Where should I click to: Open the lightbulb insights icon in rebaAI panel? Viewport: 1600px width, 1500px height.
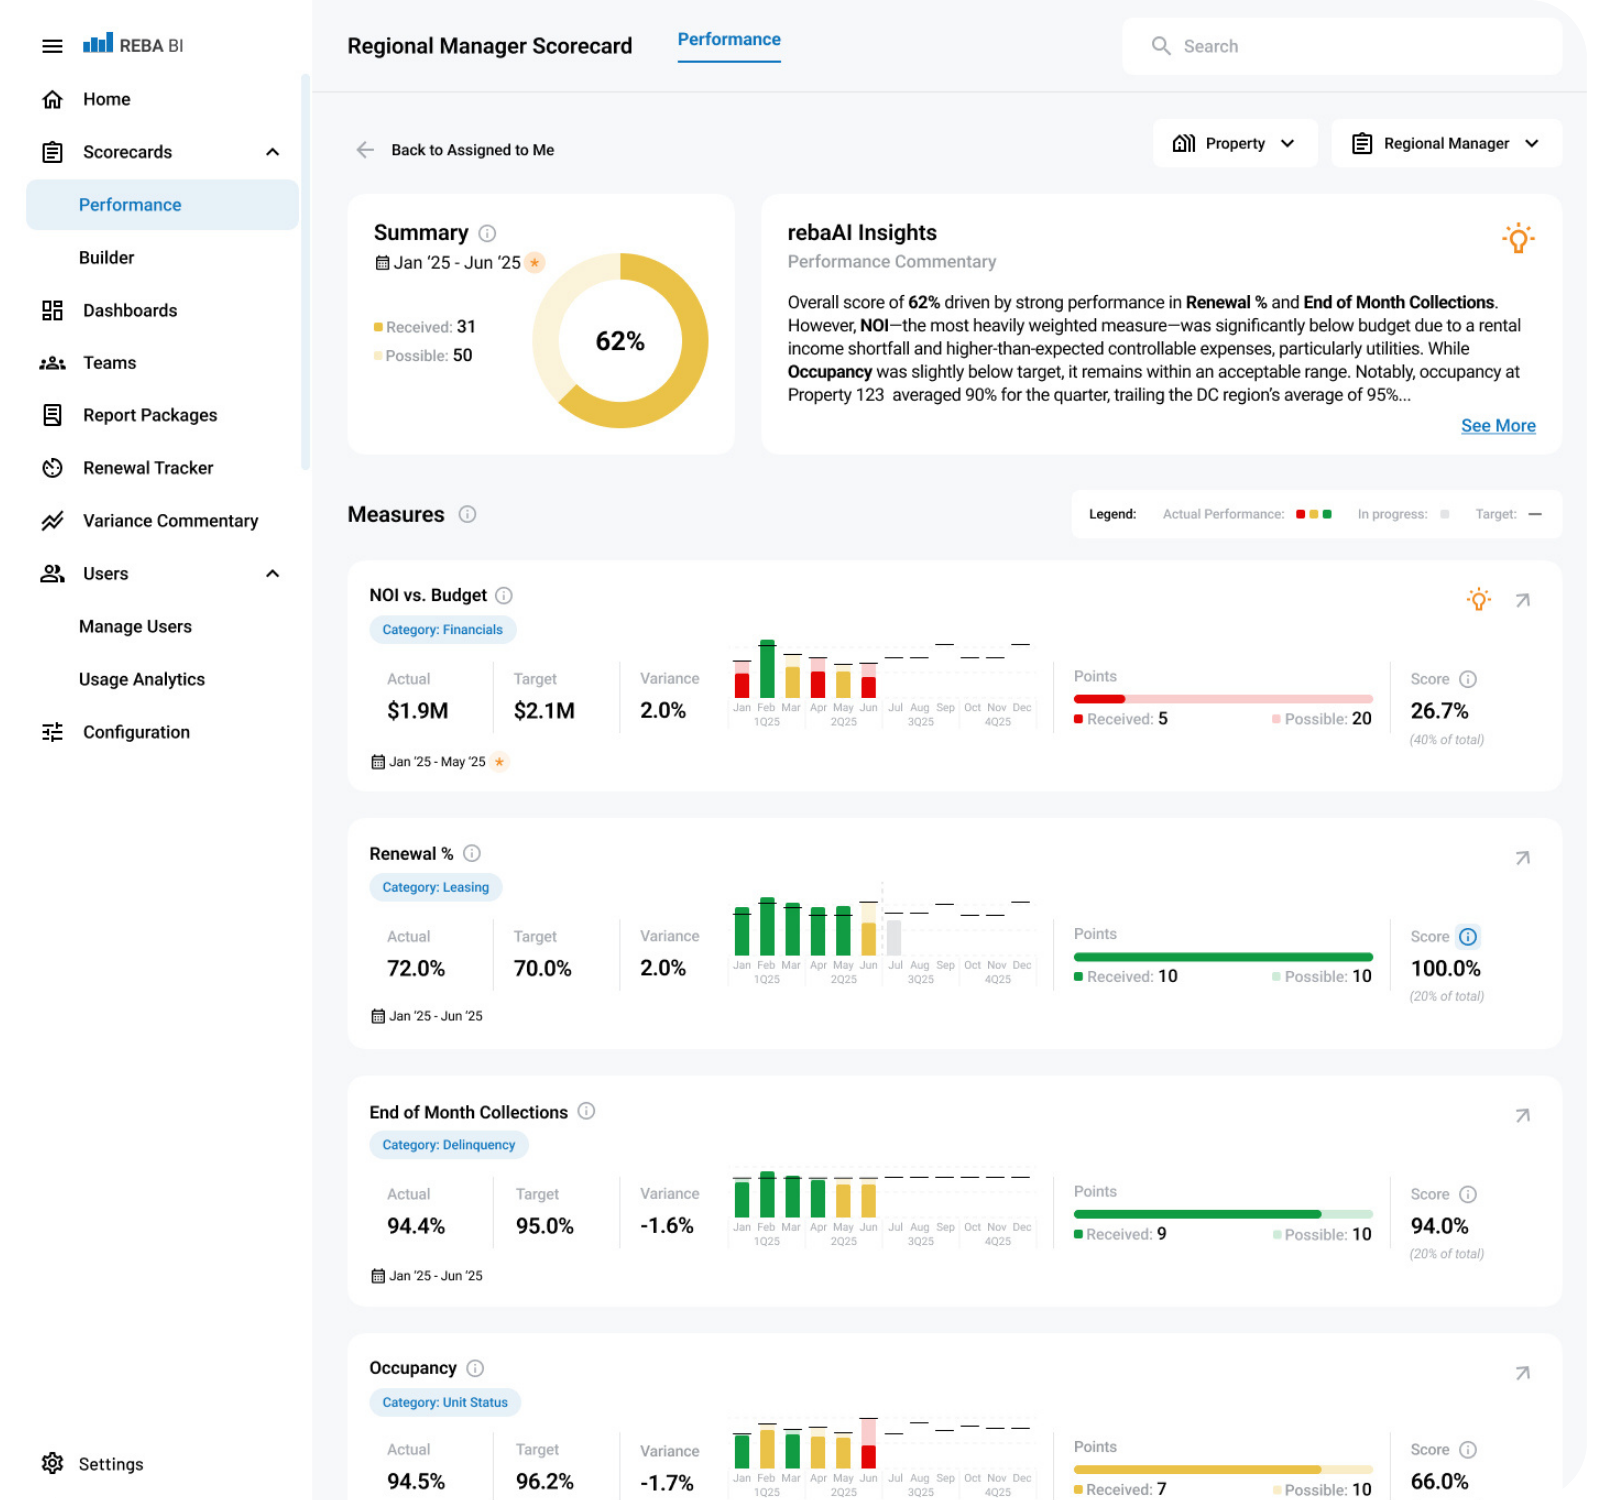(1517, 238)
